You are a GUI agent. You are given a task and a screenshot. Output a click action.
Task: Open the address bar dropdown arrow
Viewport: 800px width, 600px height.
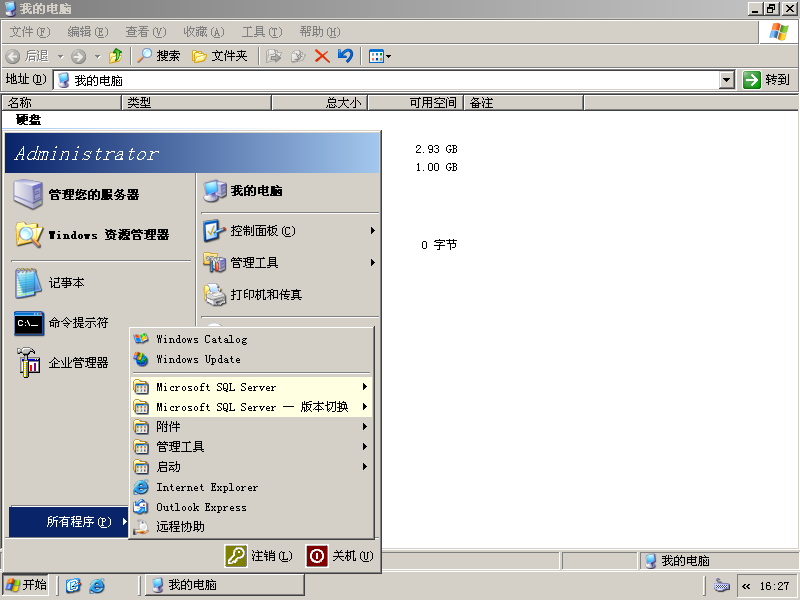click(727, 80)
